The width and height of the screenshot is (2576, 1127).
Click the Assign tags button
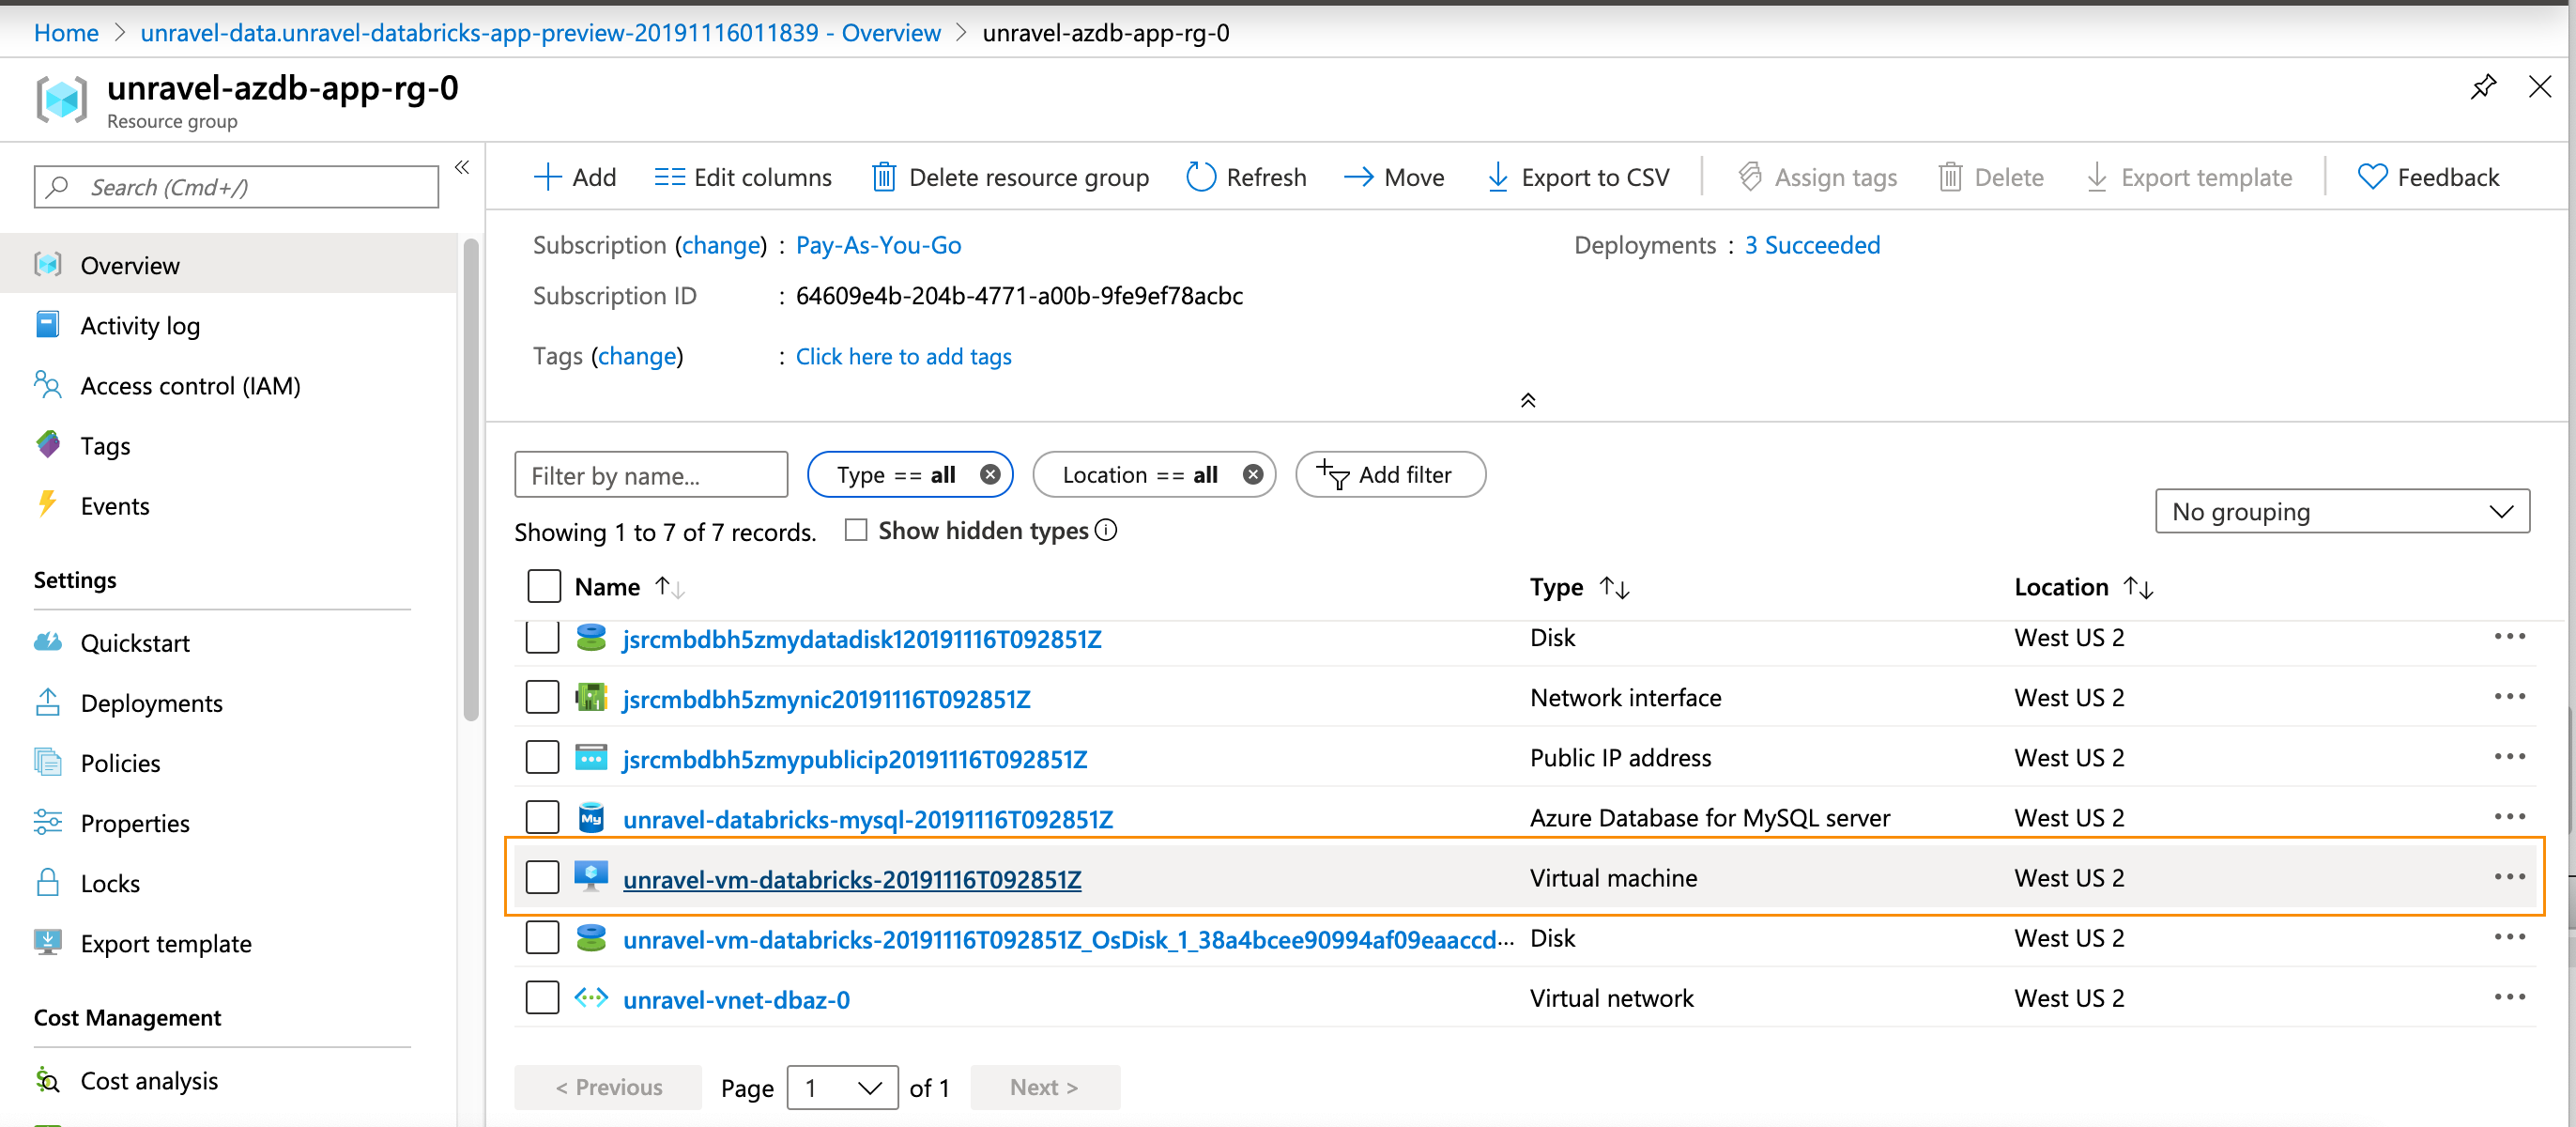[x=1818, y=177]
